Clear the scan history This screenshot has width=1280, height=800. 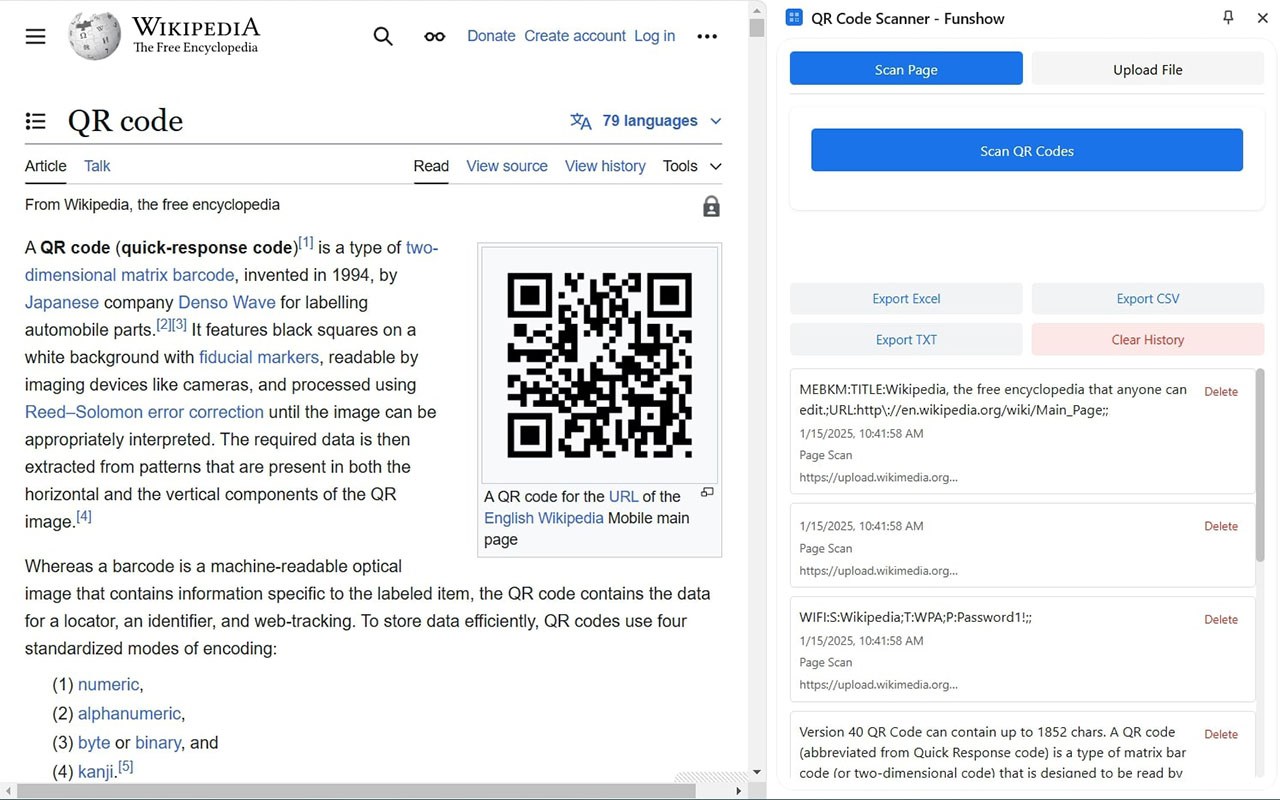[1148, 339]
